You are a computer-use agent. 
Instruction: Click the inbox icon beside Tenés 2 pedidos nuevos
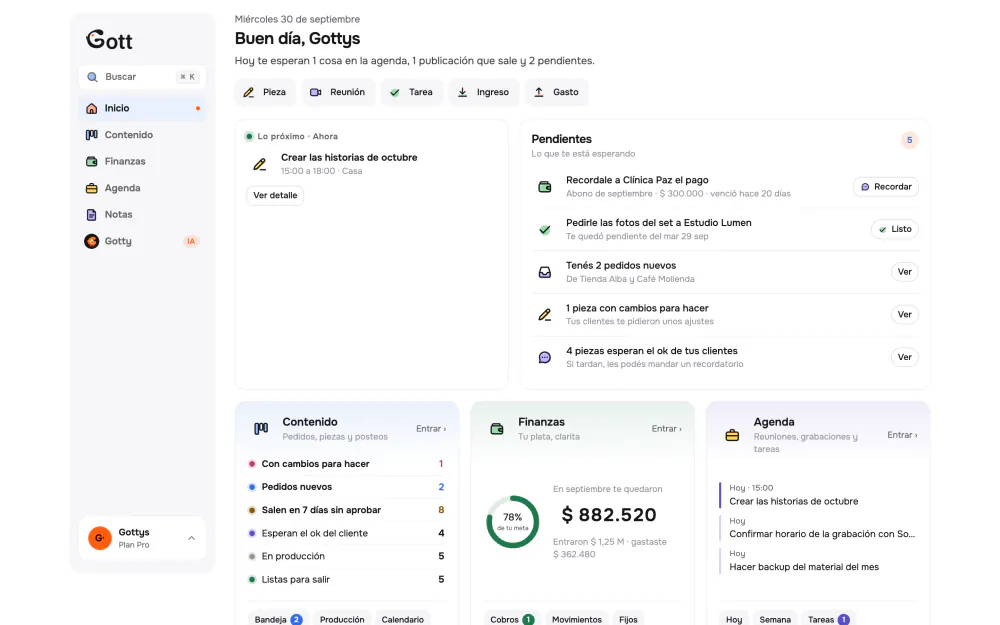545,272
